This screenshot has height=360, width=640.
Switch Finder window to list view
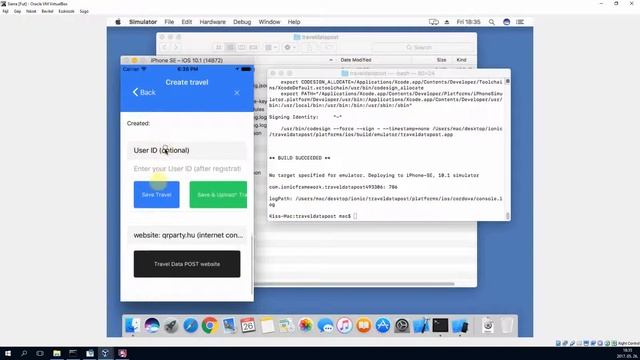click(x=230, y=47)
